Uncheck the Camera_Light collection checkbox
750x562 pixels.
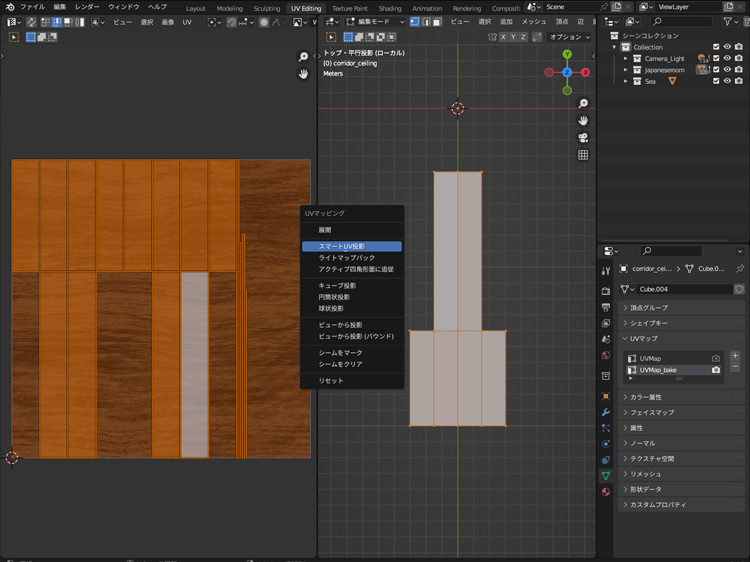tap(716, 58)
